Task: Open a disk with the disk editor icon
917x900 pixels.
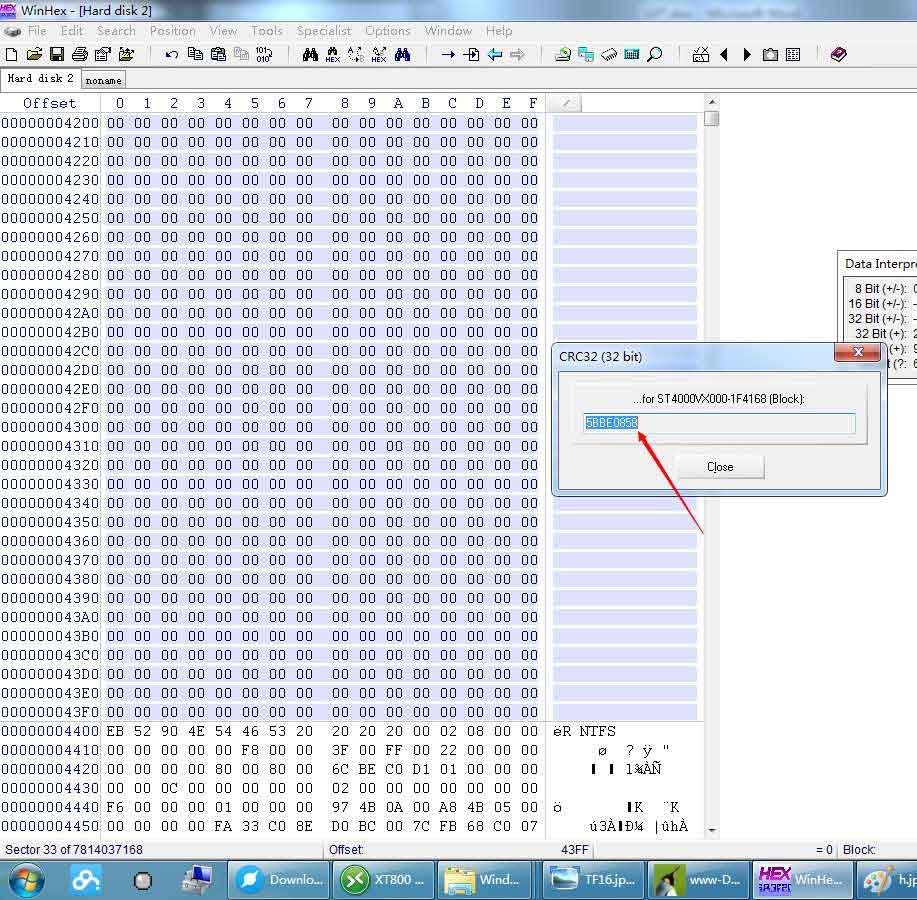Action: [563, 54]
